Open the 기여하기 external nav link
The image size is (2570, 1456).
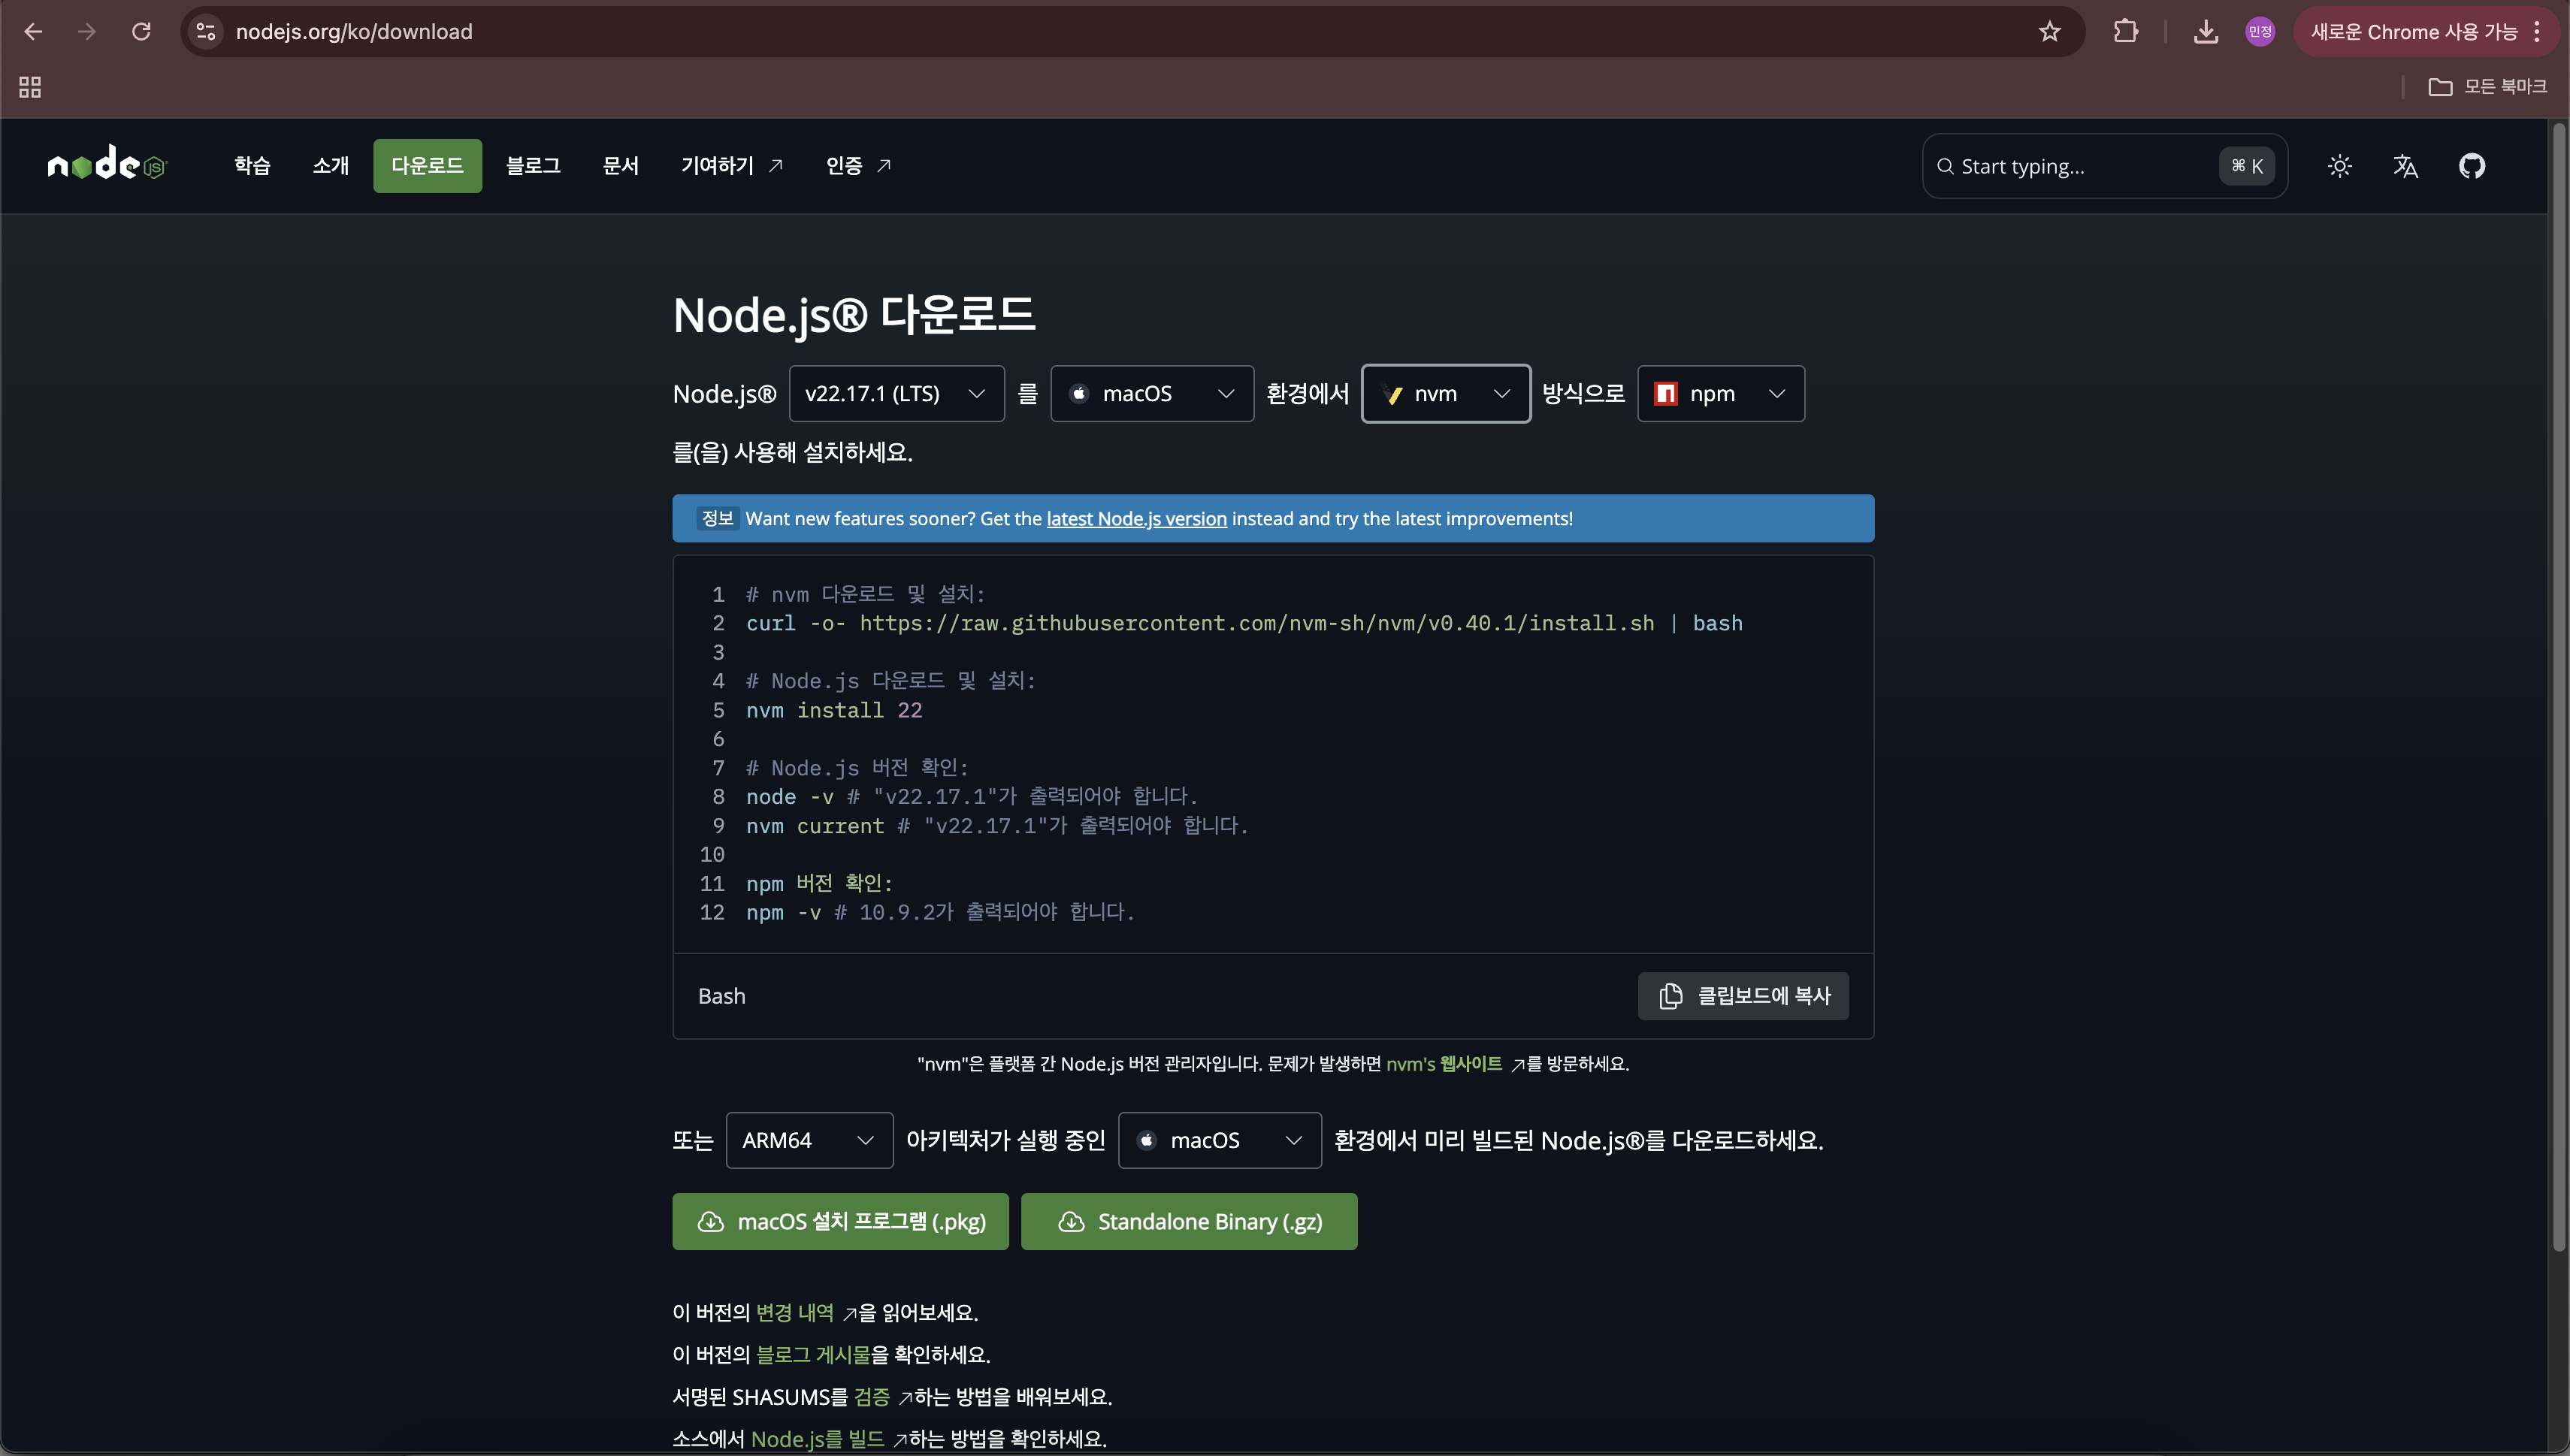pyautogui.click(x=732, y=166)
